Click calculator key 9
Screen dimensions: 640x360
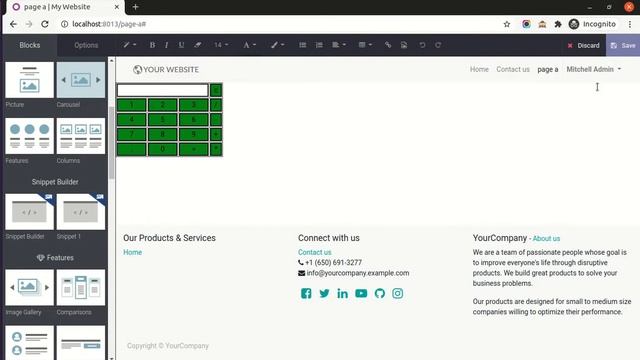point(193,134)
